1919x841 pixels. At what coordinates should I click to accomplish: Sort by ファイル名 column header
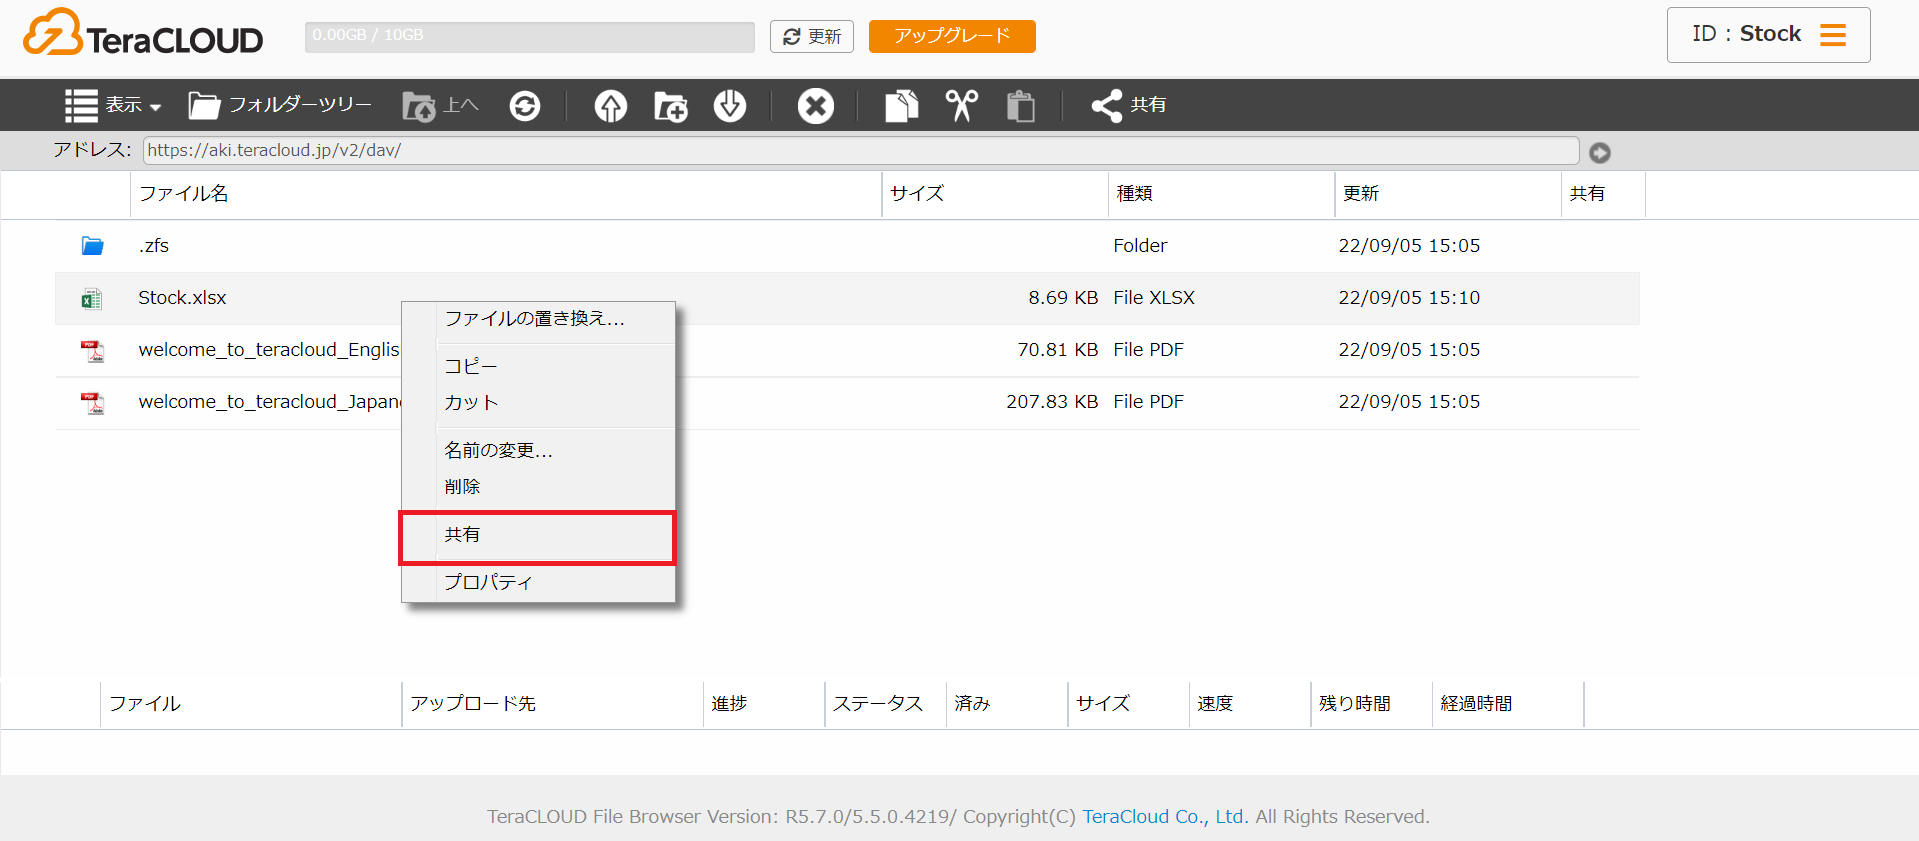coord(506,194)
